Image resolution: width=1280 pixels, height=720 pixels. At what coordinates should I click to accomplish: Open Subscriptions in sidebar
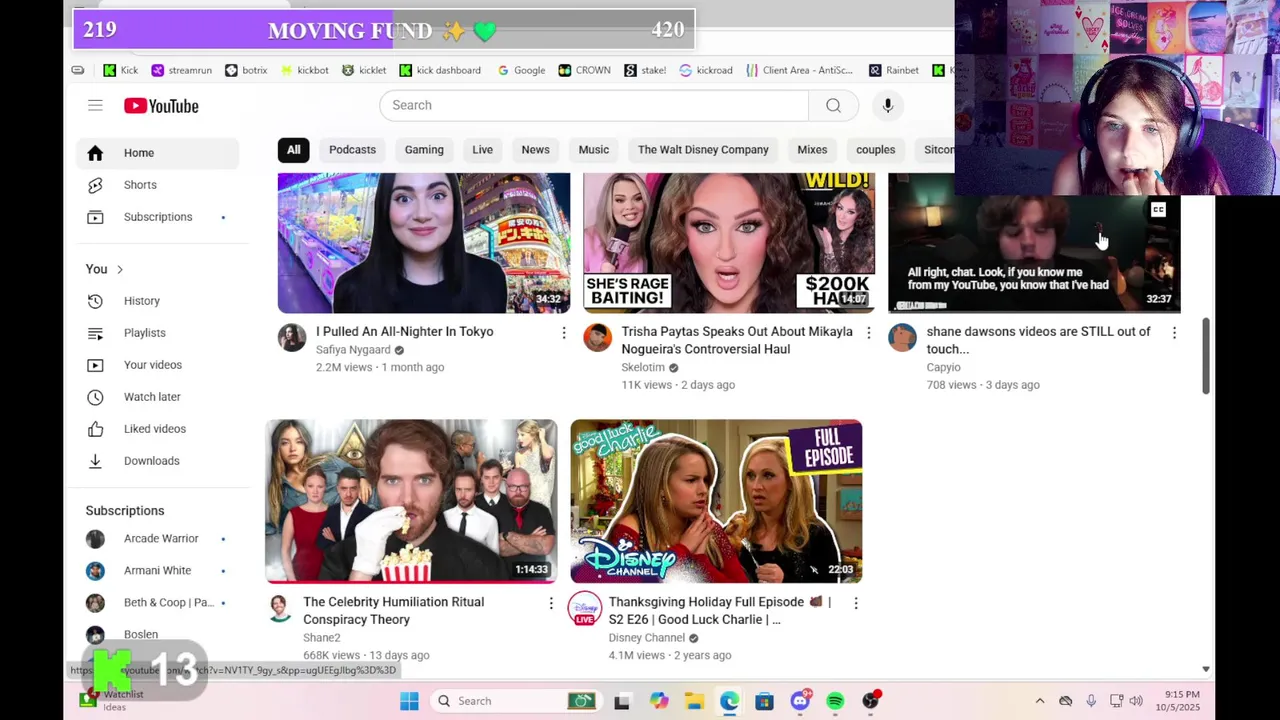pyautogui.click(x=157, y=217)
